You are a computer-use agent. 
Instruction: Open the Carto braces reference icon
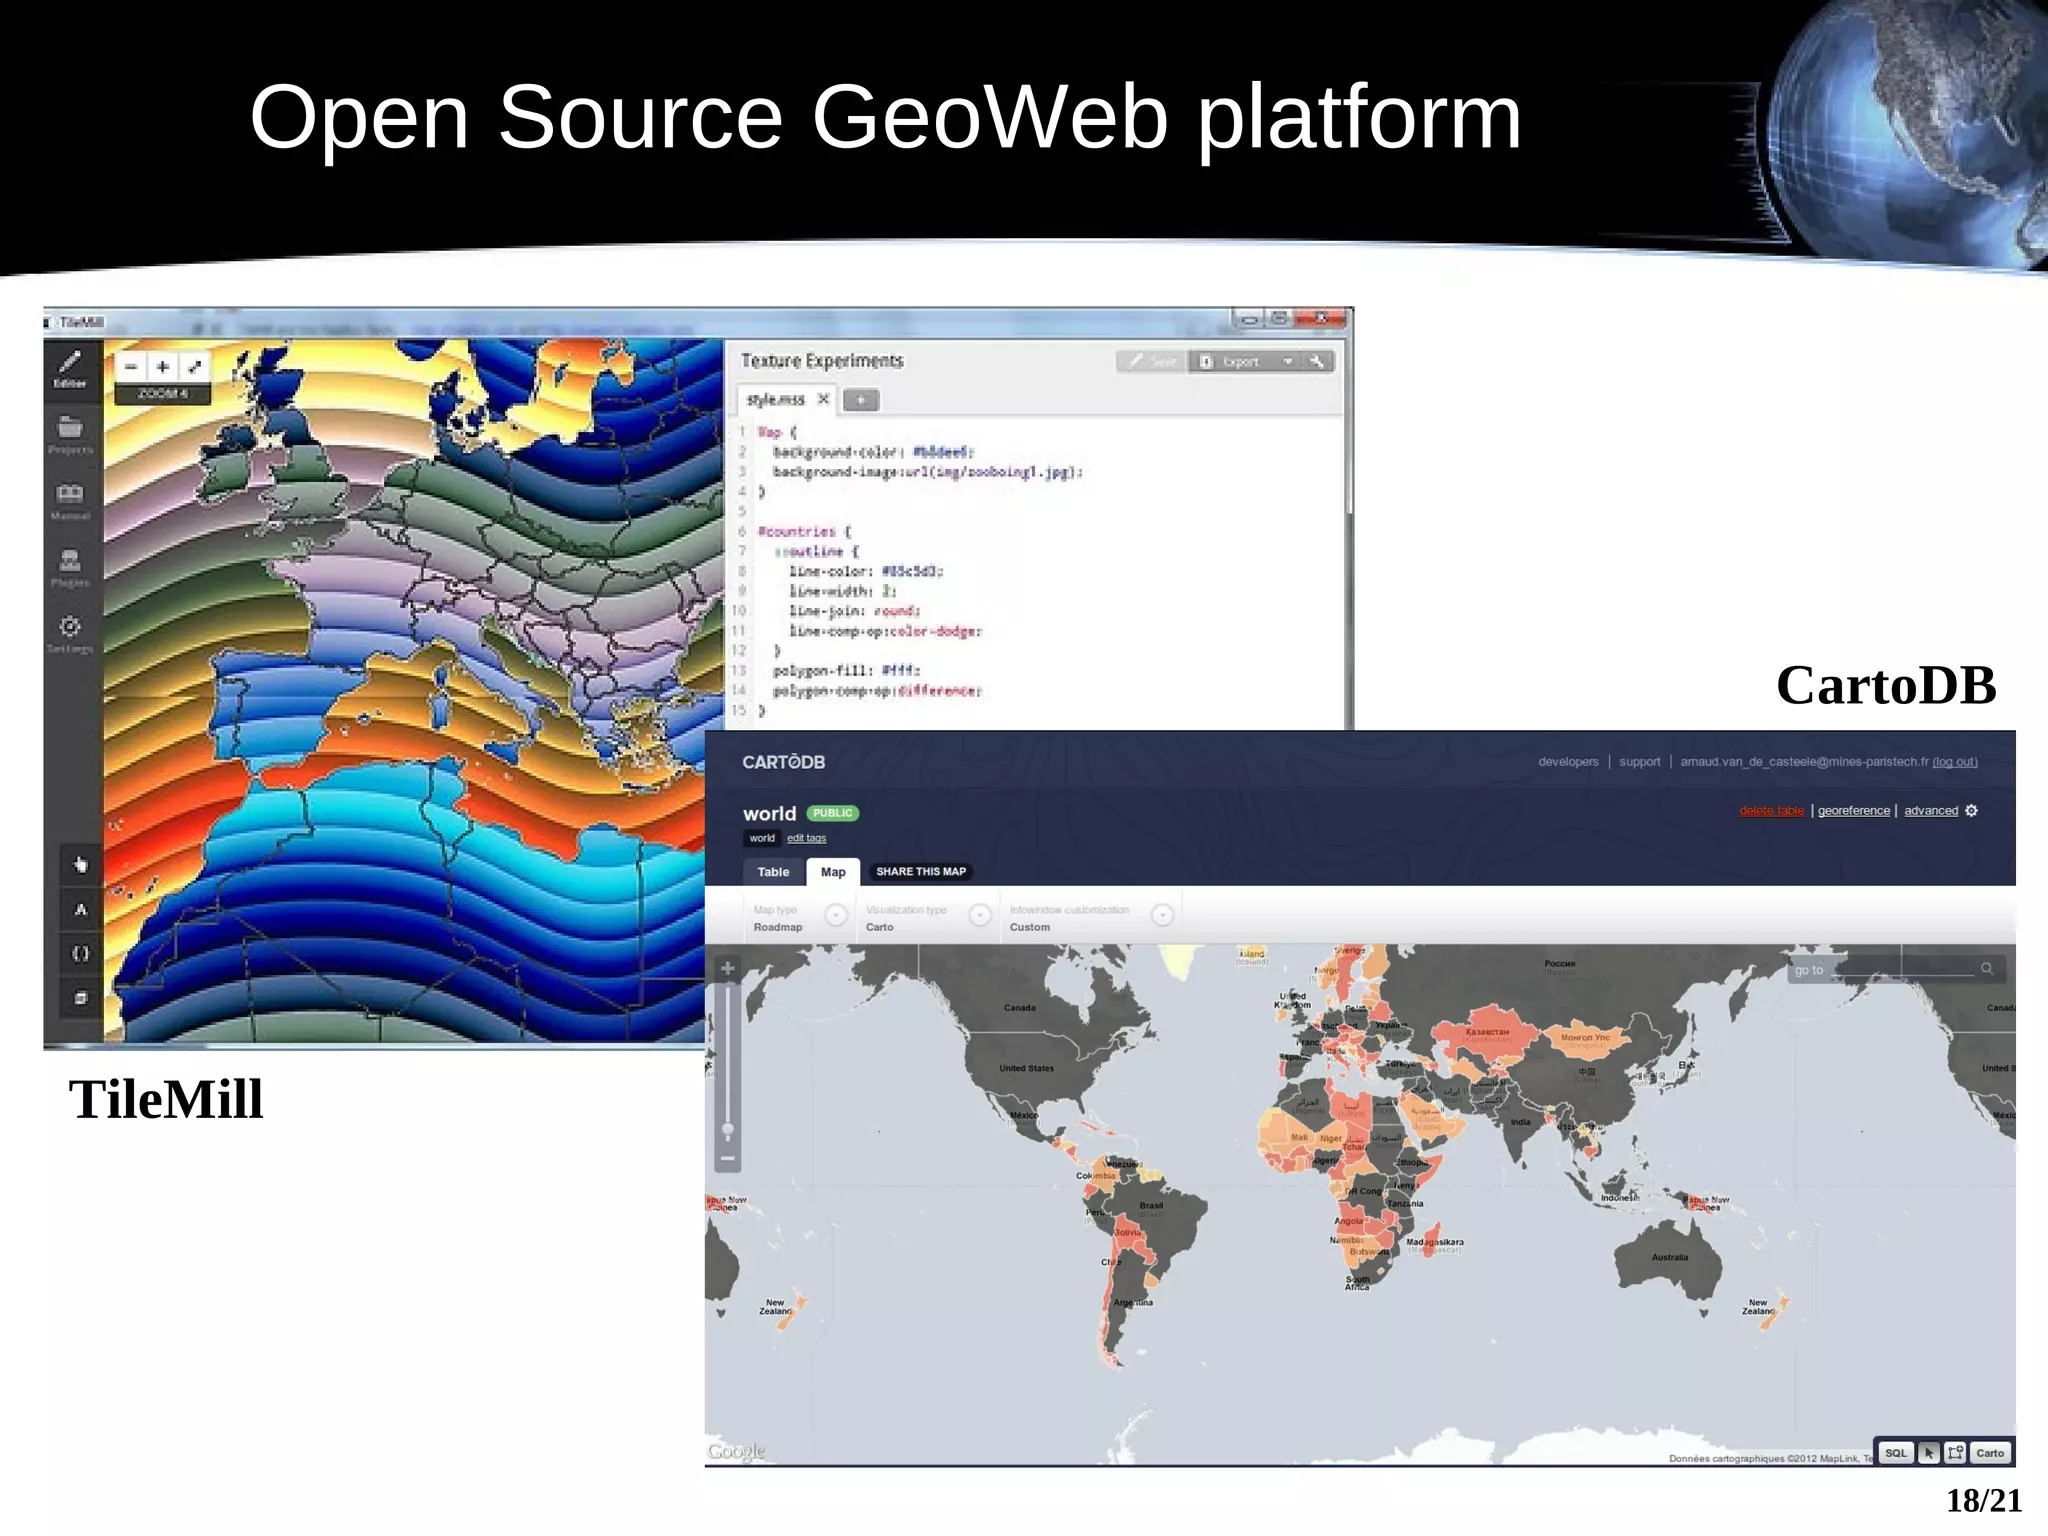click(81, 954)
